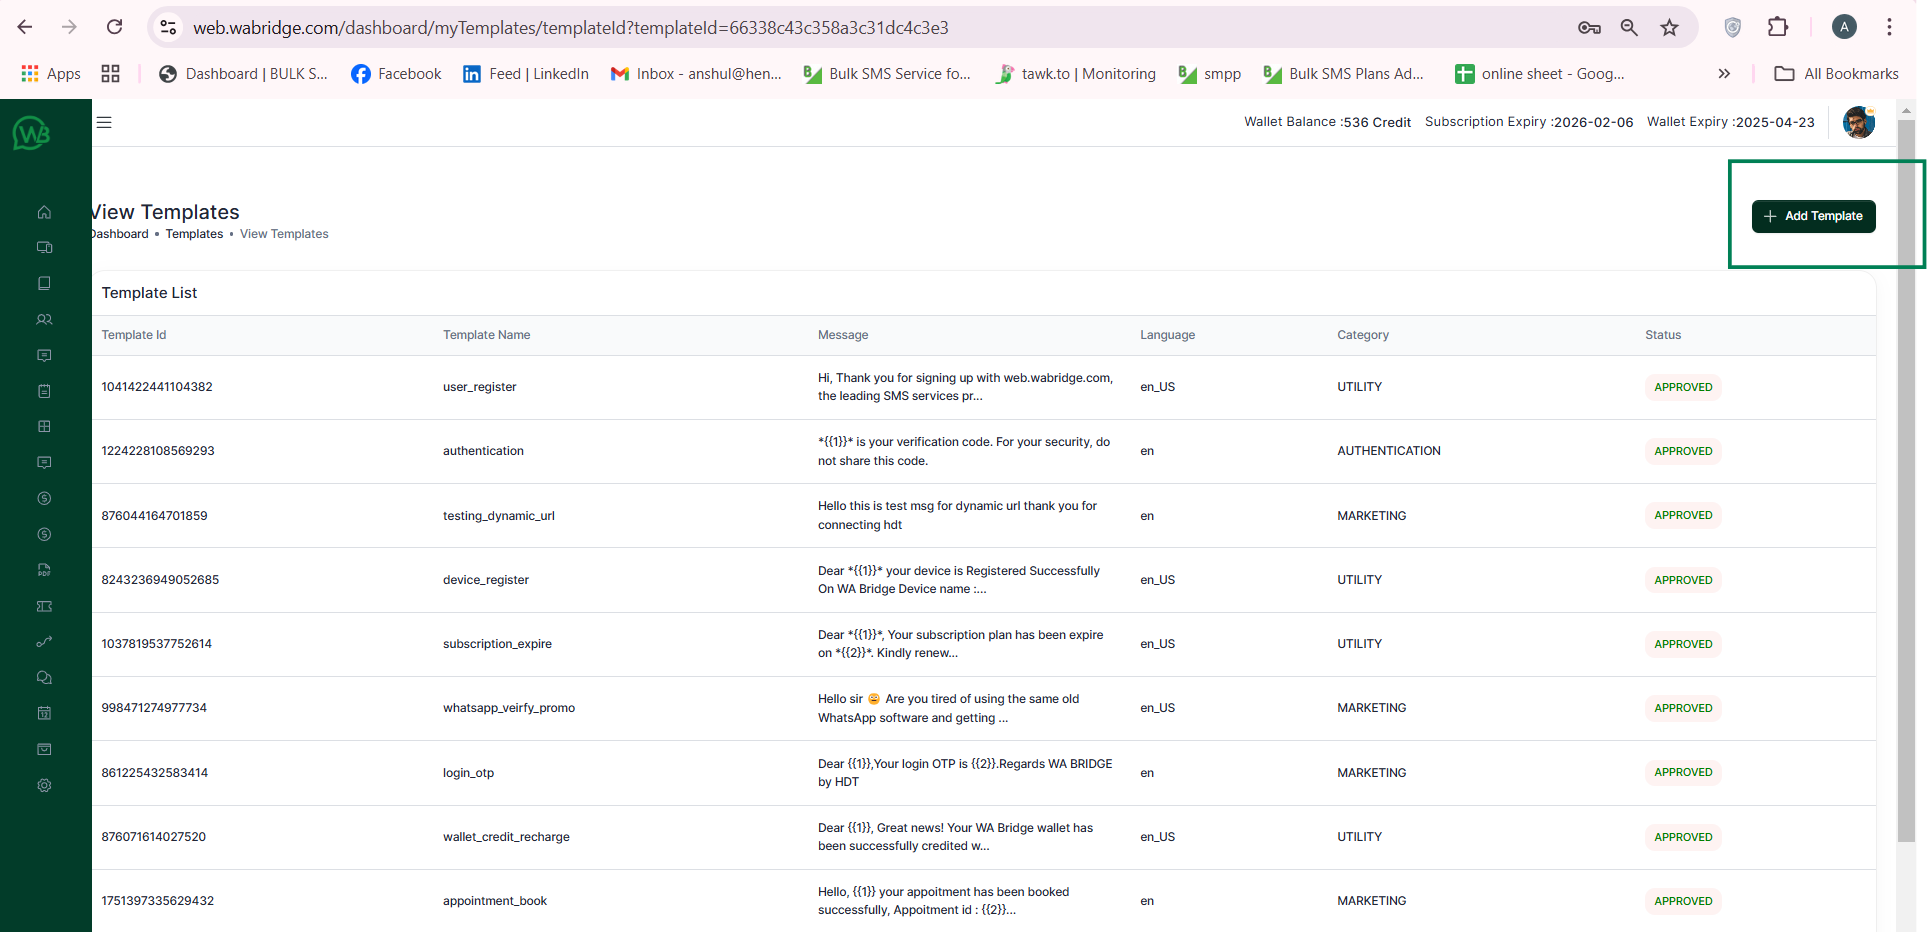Image resolution: width=1927 pixels, height=932 pixels.
Task: Open the saved passwords key icon
Action: tap(1589, 27)
